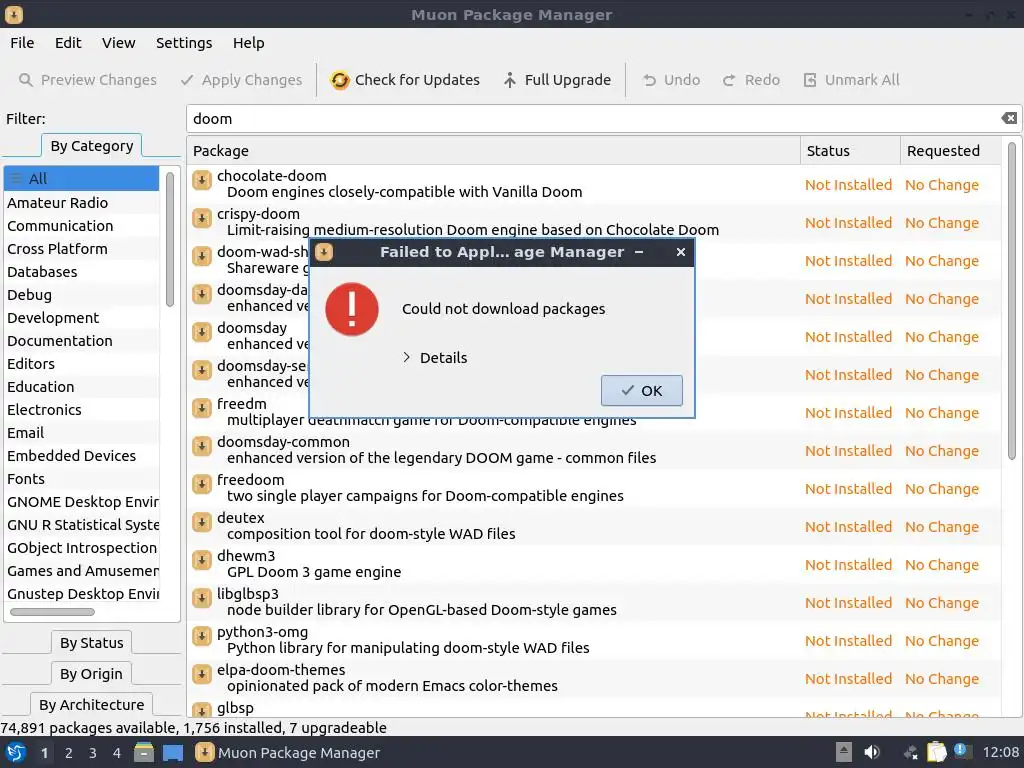Select the Embedded Devices category

(82, 456)
